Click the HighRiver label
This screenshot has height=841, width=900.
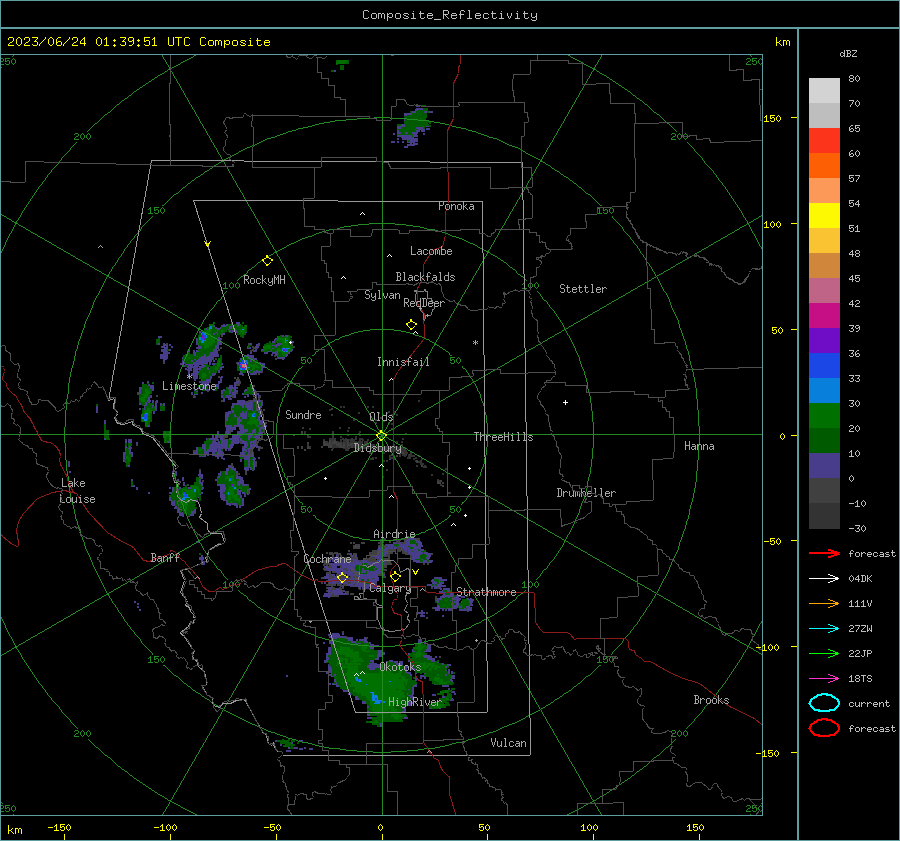(414, 702)
